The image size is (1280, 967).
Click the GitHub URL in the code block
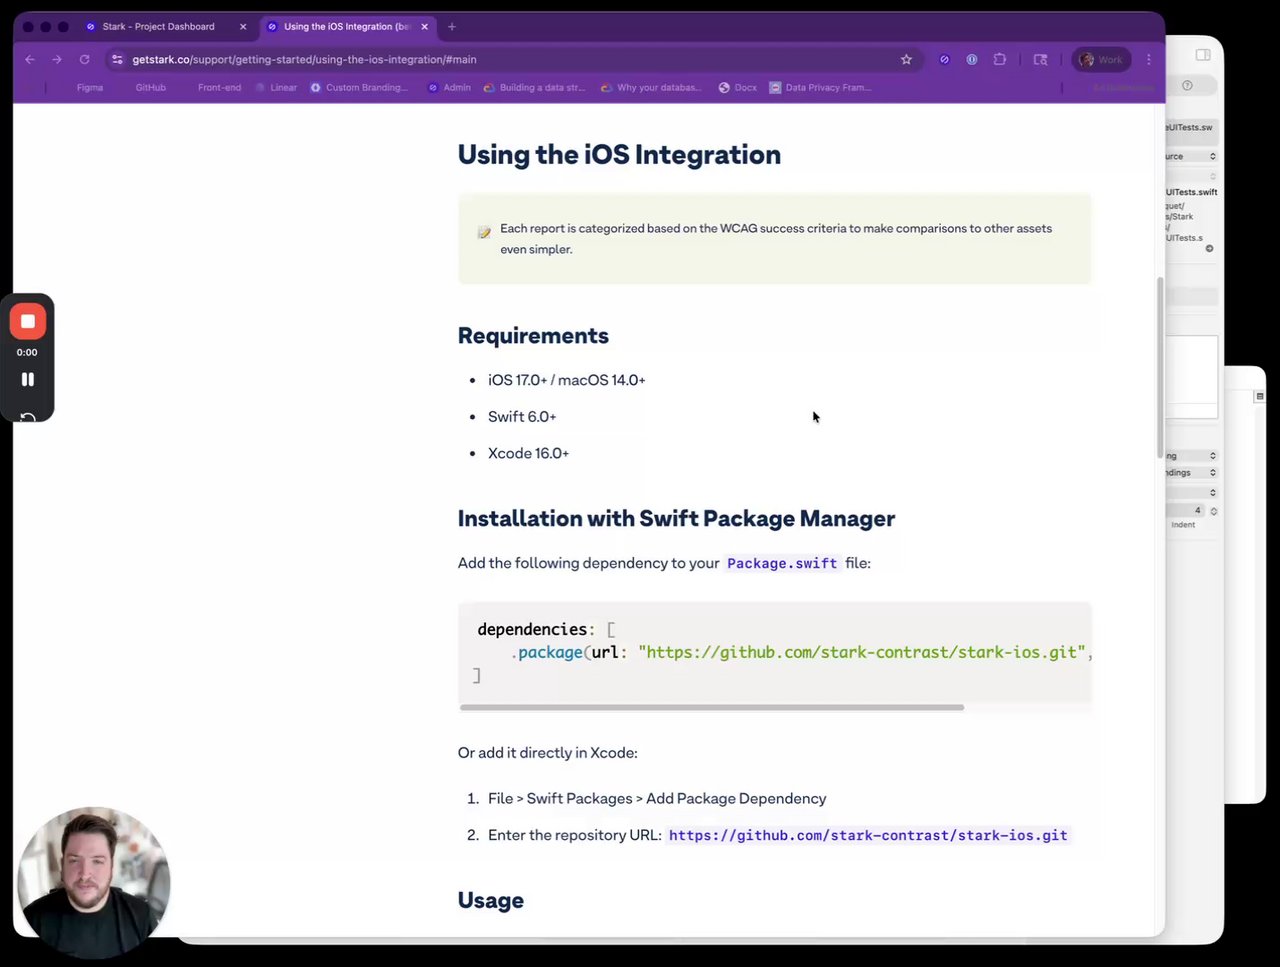point(861,652)
